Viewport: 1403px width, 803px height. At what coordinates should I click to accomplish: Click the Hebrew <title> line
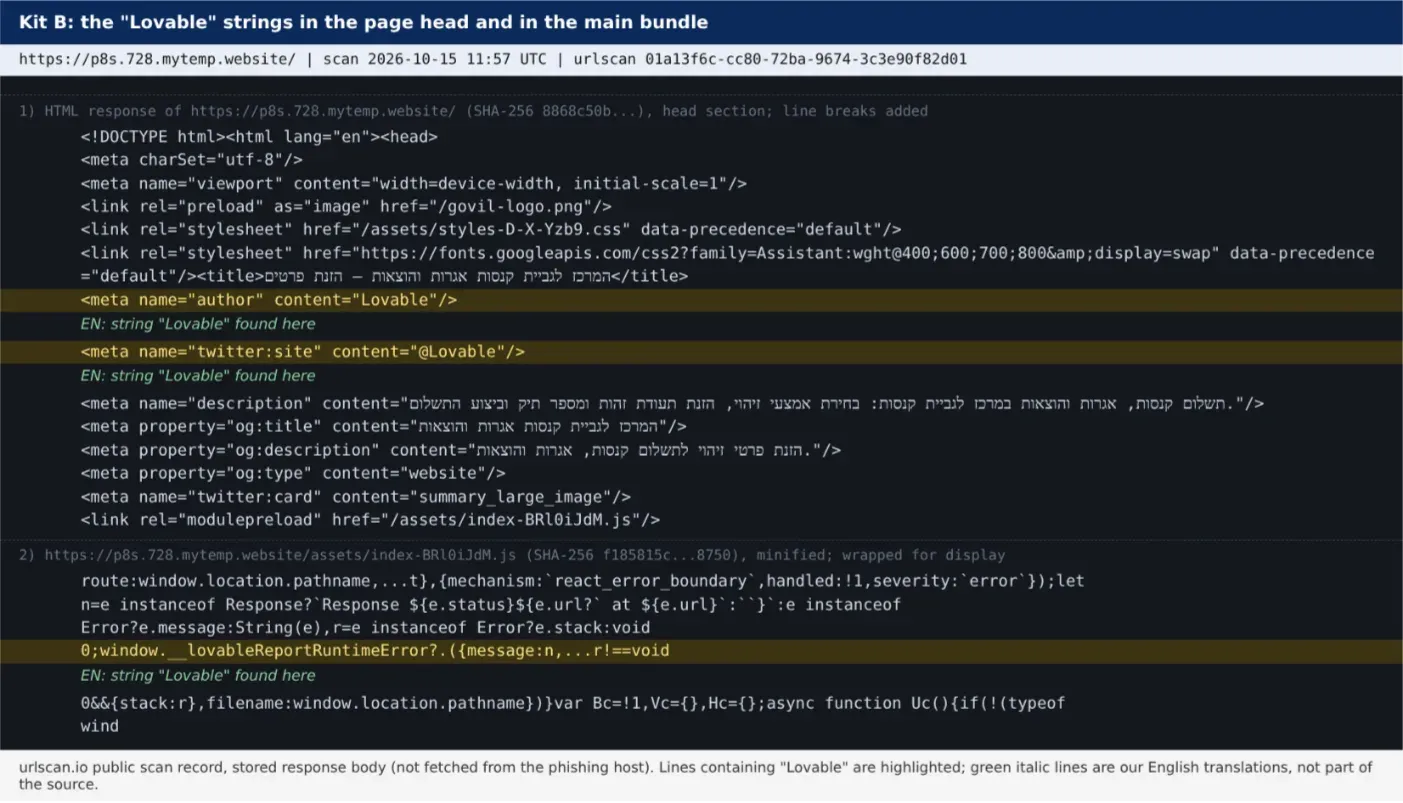pyautogui.click(x=384, y=276)
